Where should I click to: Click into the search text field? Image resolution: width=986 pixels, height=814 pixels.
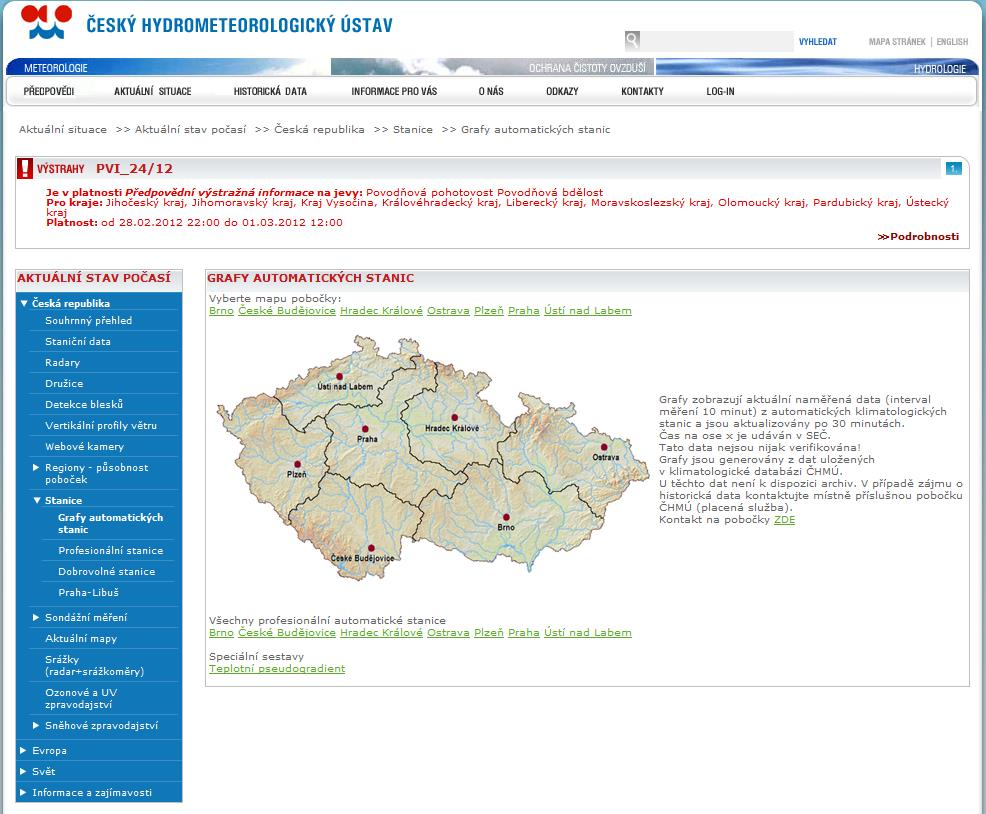(717, 41)
